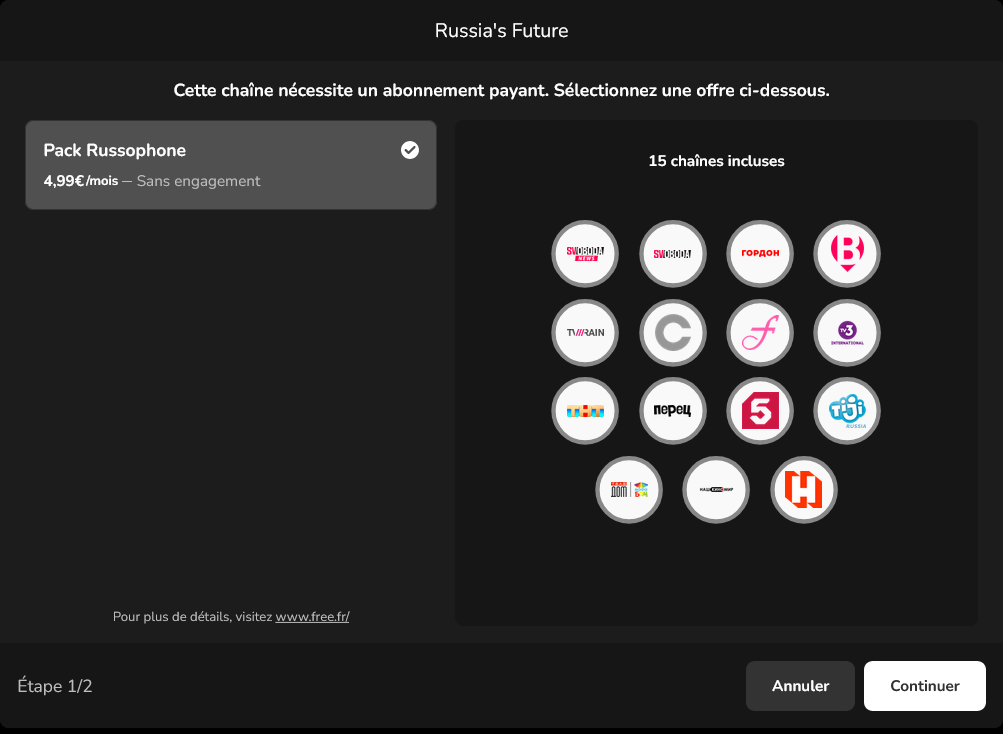Screen dimensions: 1003x734
Task: Click the Svoboda News channel logo
Action: click(x=585, y=253)
